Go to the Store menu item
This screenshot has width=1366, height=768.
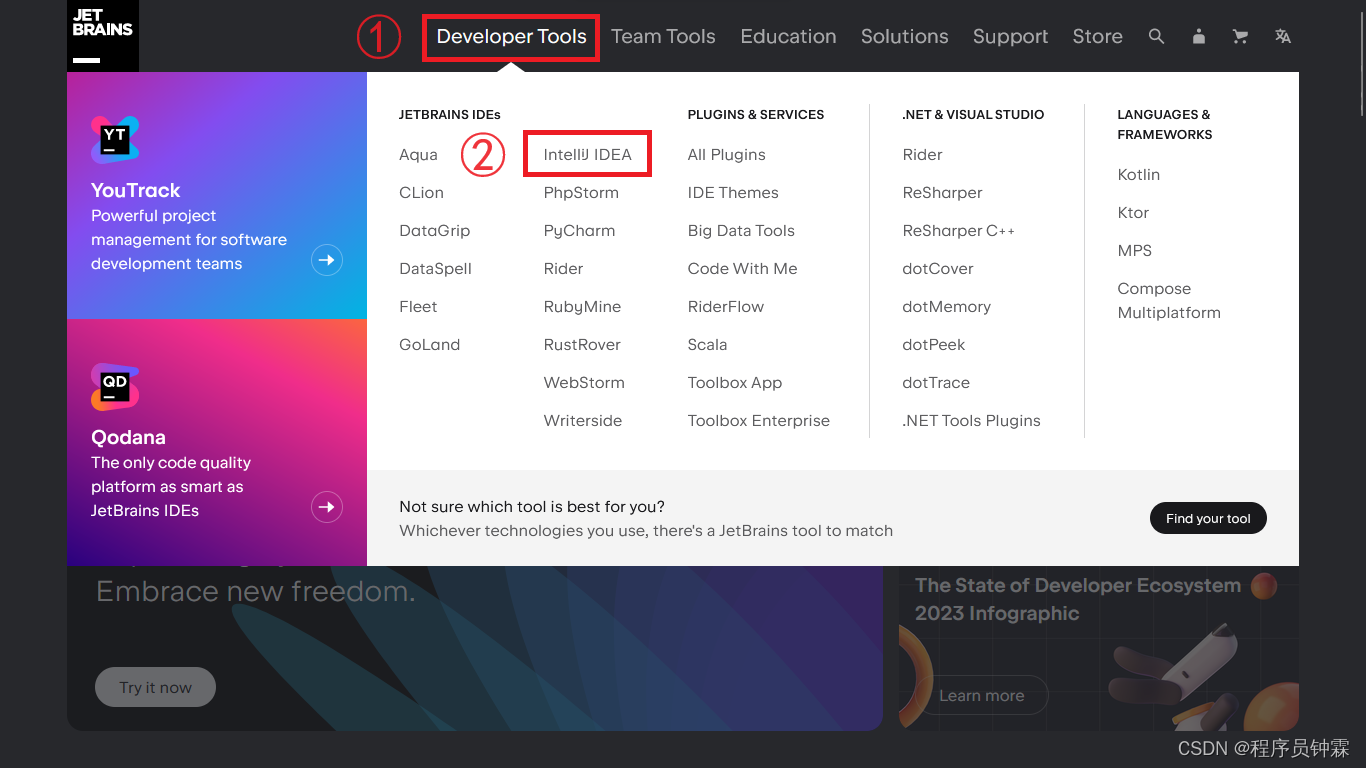(x=1097, y=37)
